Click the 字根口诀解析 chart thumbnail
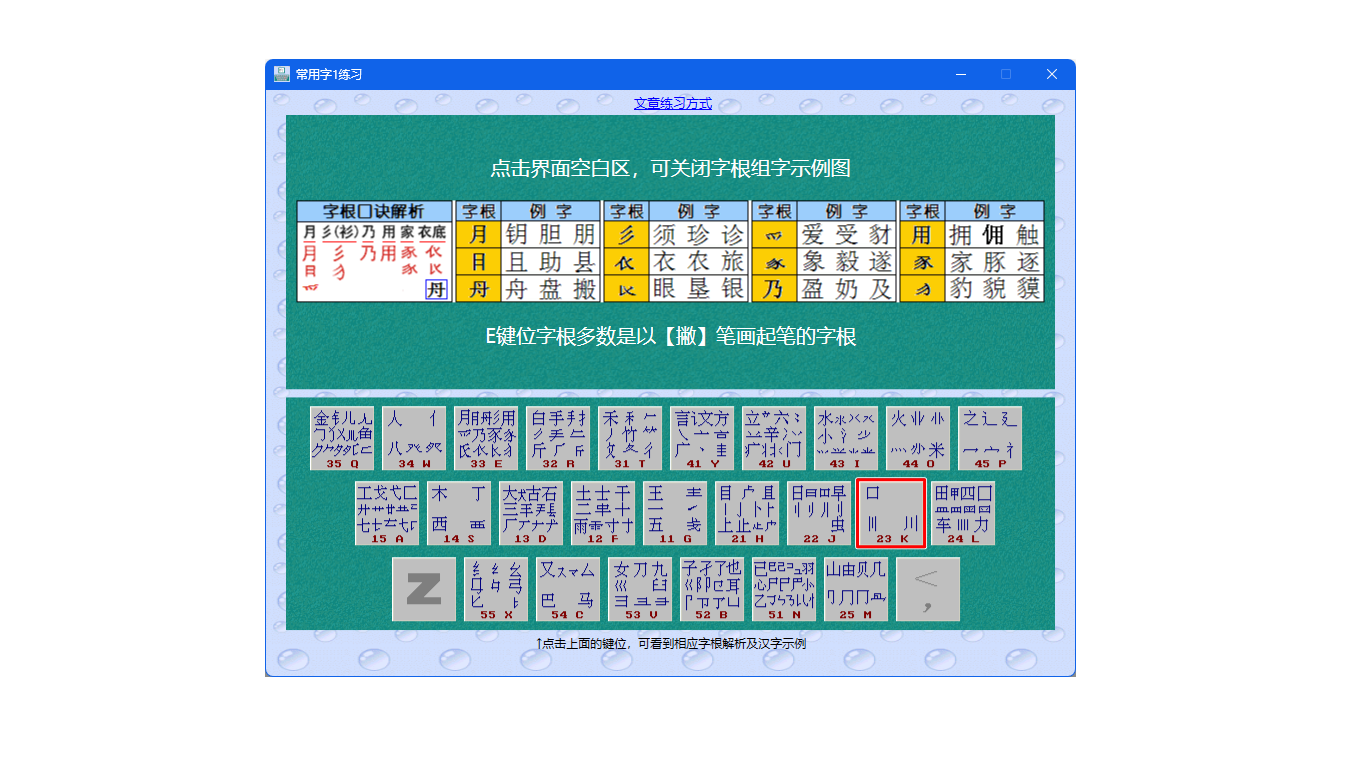 point(374,251)
